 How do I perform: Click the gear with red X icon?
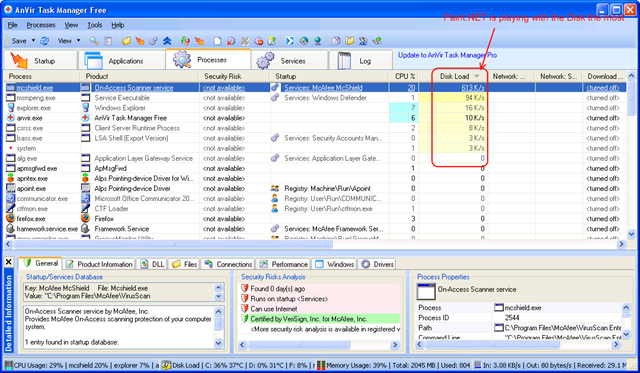(231, 41)
